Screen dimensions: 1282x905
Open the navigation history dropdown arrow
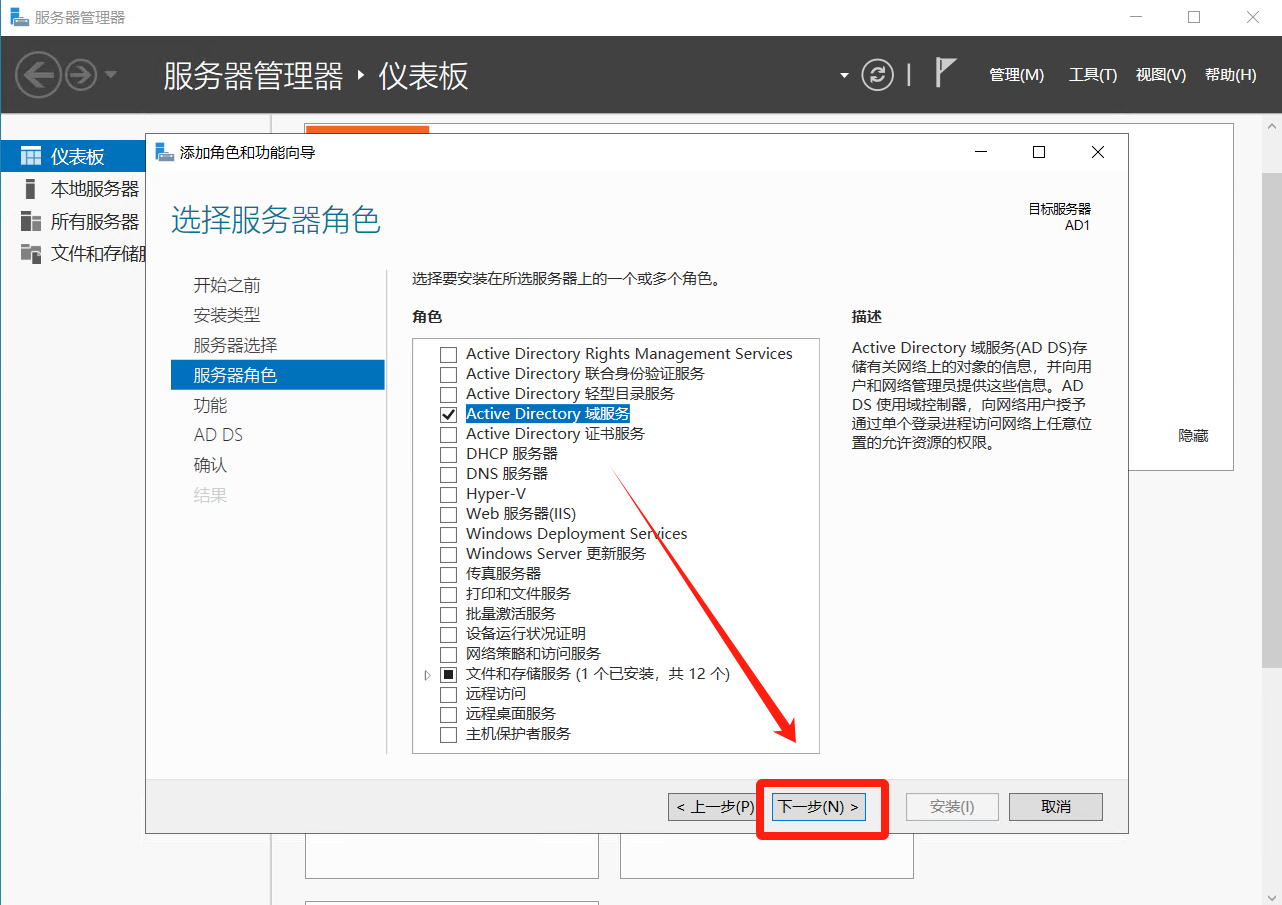111,75
